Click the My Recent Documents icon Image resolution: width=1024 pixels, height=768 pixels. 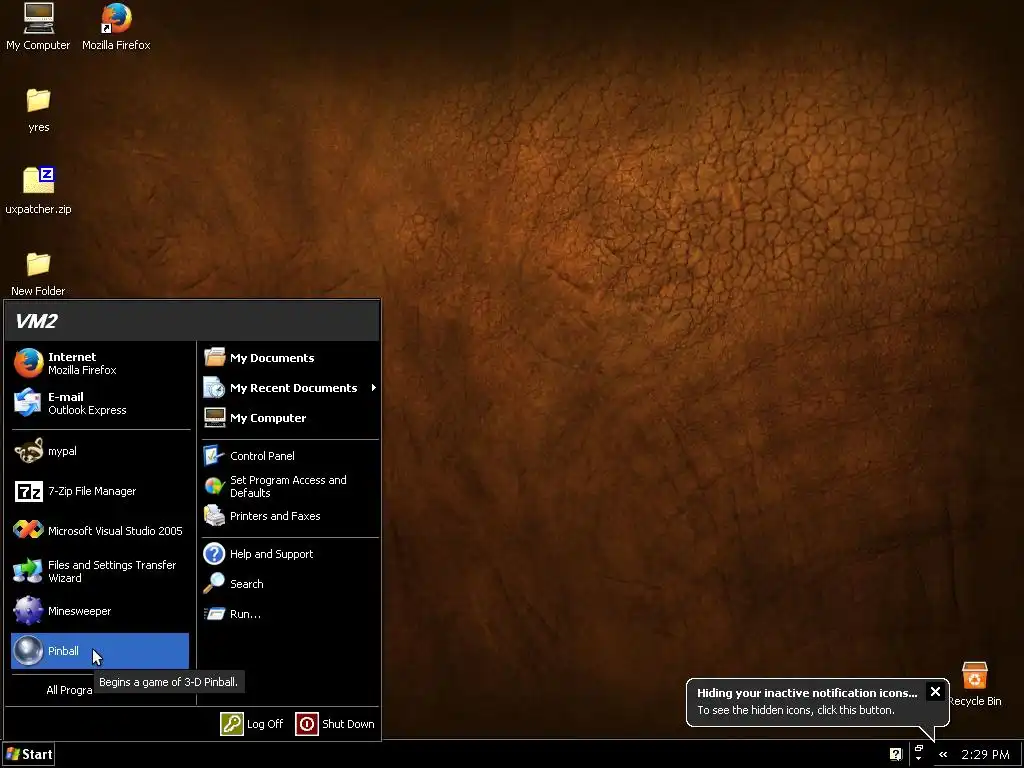pyautogui.click(x=214, y=387)
